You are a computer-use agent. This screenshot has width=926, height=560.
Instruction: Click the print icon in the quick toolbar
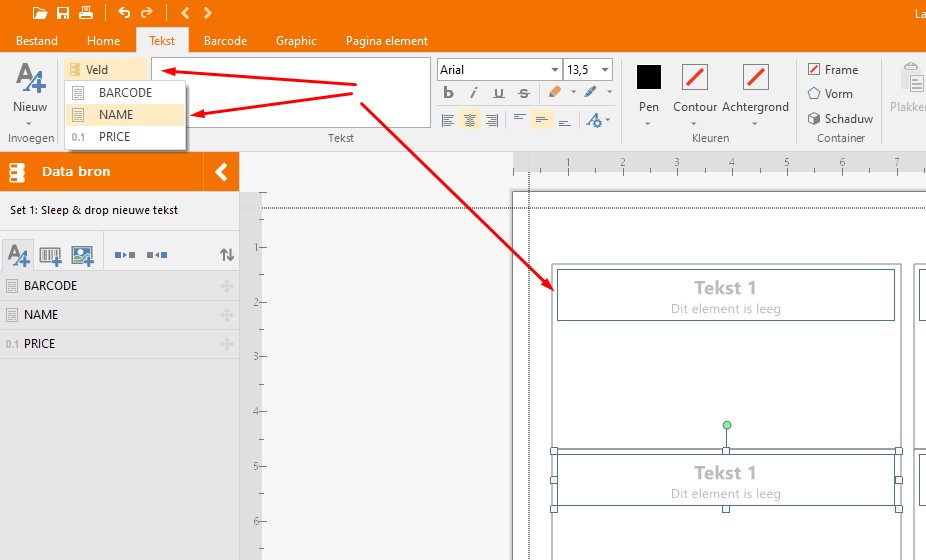point(86,13)
